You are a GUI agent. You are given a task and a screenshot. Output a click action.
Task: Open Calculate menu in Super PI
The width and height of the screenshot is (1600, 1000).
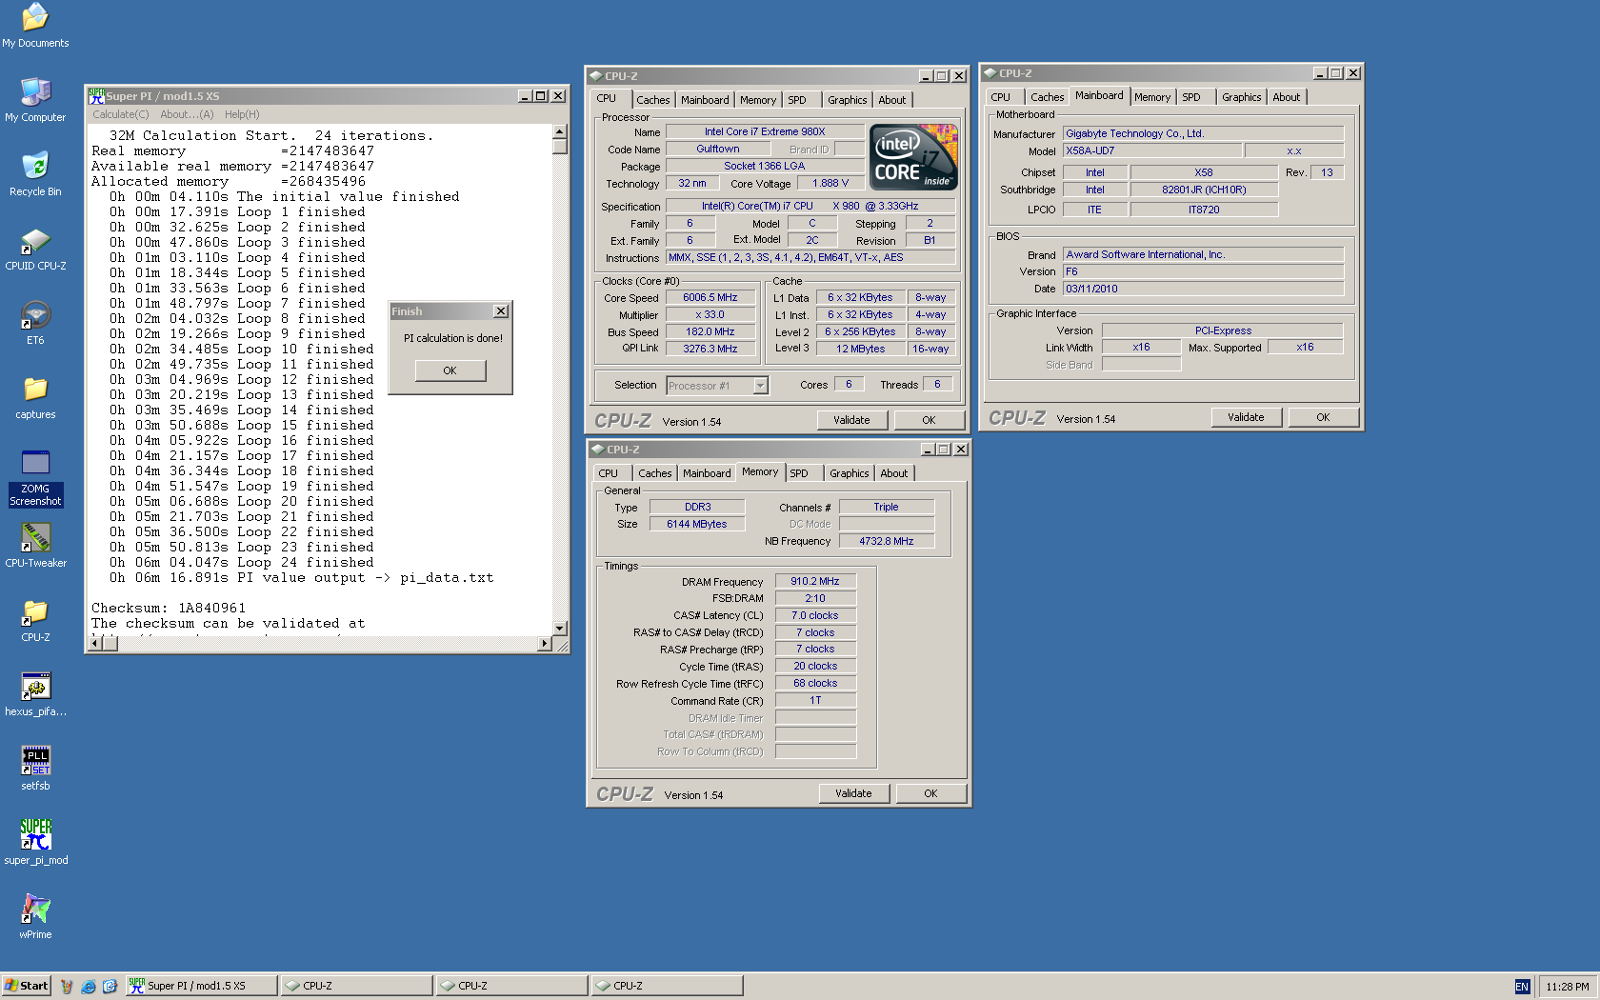click(121, 114)
